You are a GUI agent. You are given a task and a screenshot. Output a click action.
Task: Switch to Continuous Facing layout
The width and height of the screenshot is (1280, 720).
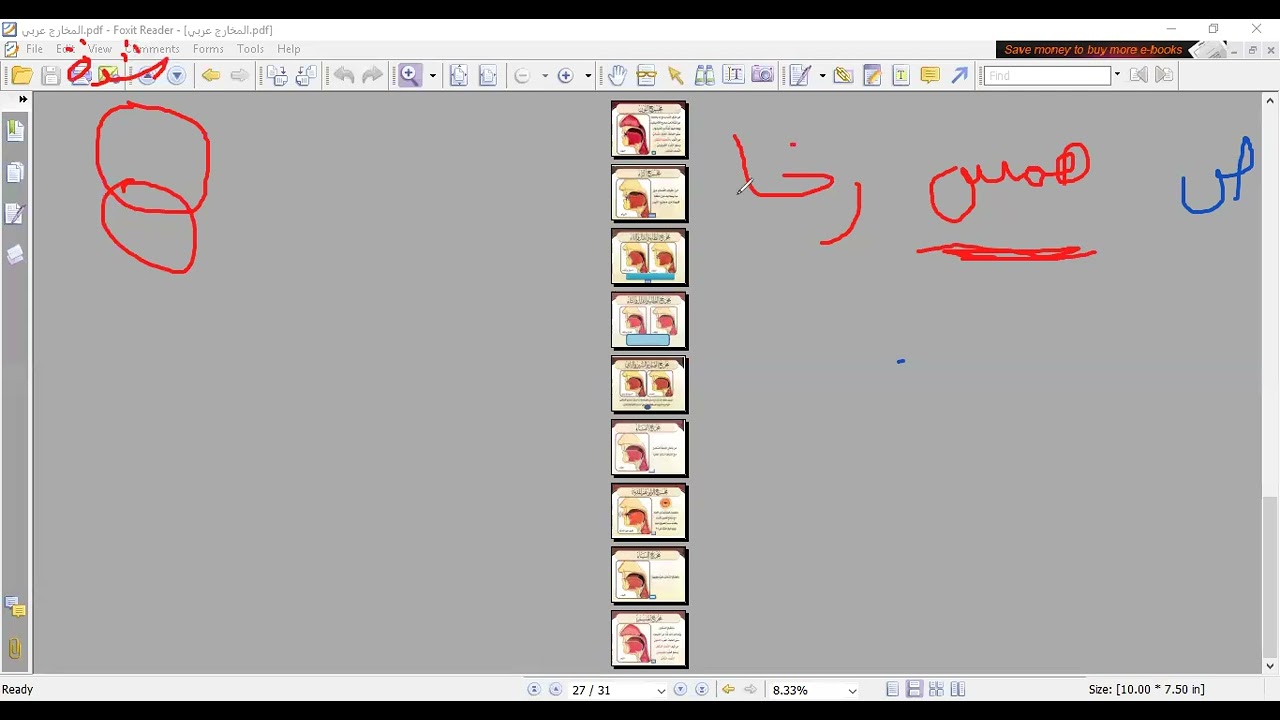point(936,690)
